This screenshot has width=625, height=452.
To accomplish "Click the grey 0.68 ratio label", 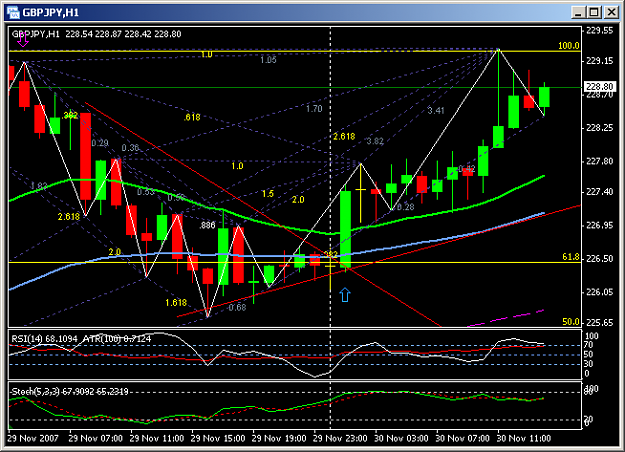I will [x=237, y=307].
